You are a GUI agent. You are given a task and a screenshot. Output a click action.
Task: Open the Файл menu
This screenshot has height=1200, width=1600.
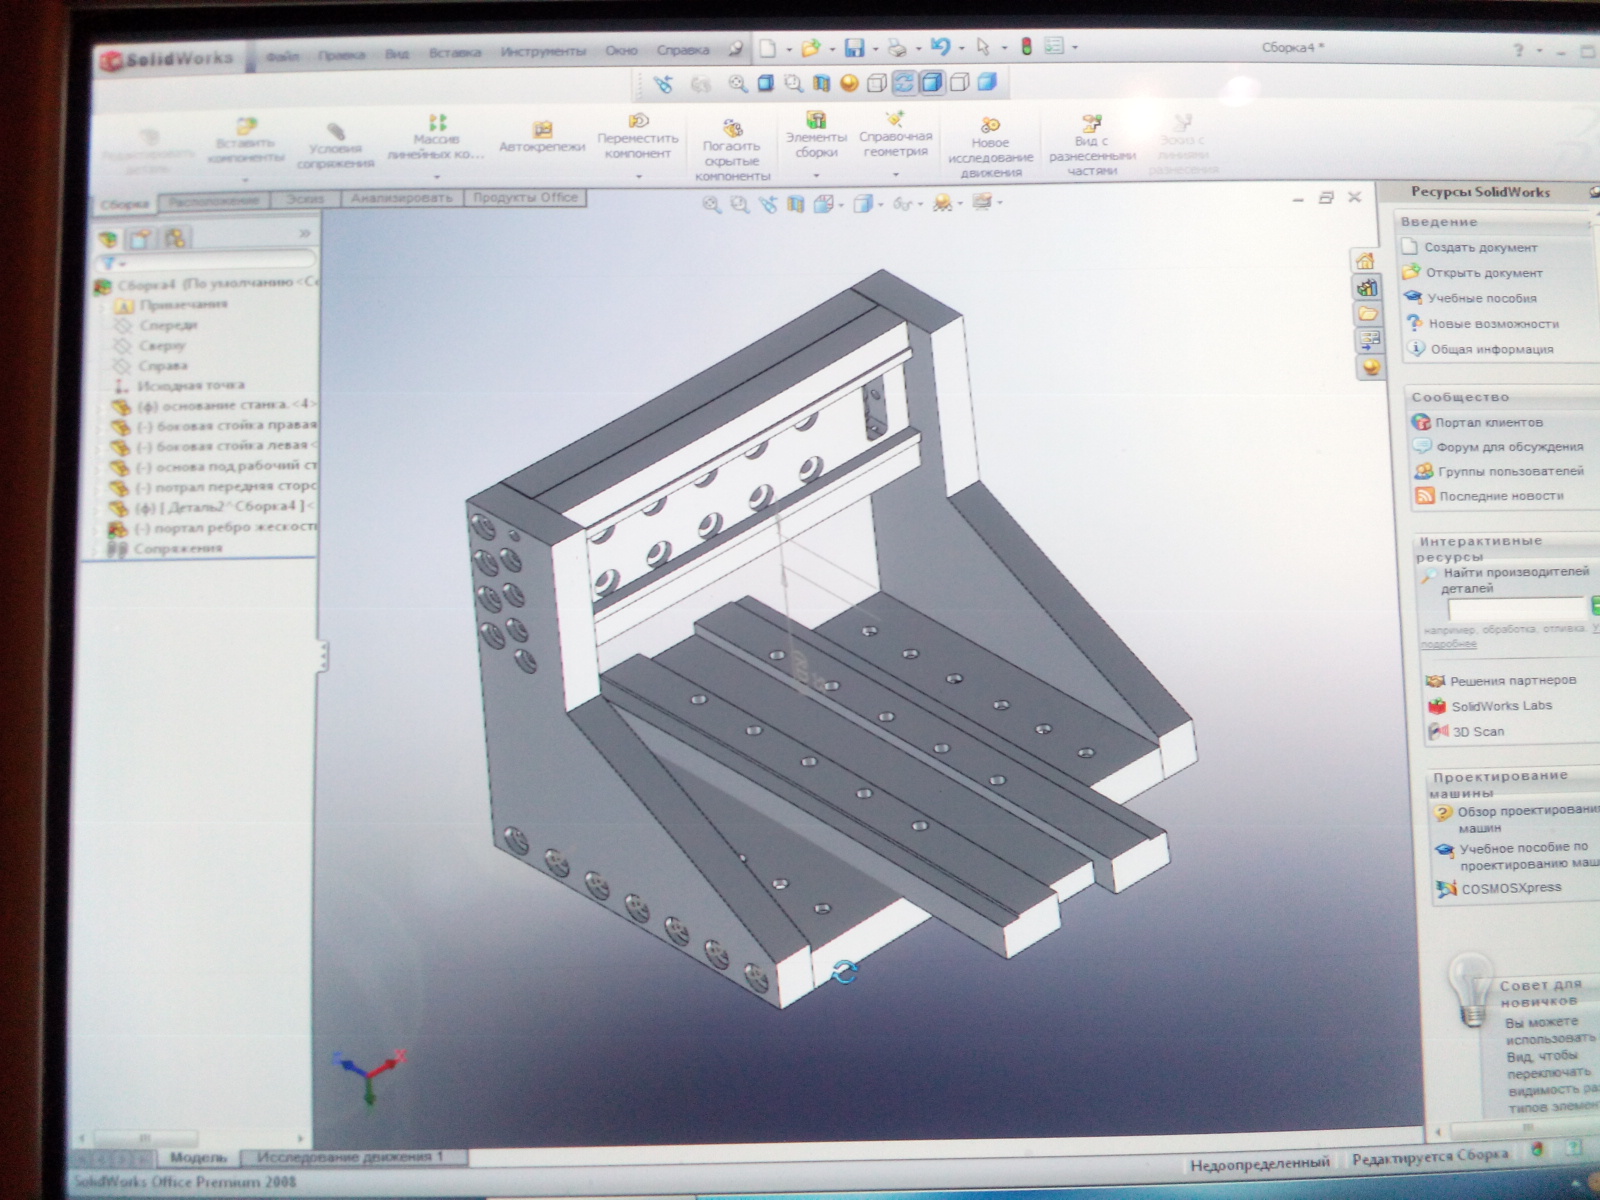(282, 56)
